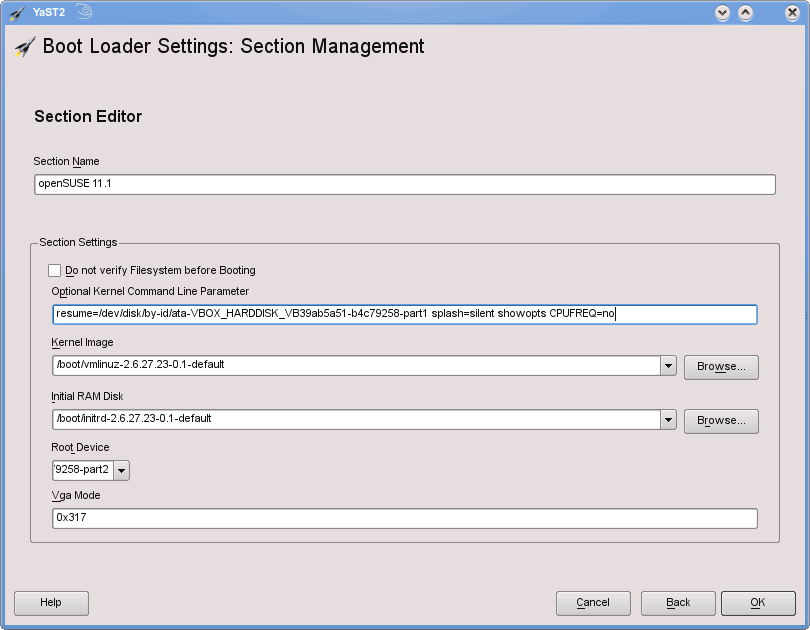Click the Root Device label
810x630 pixels.
point(80,447)
